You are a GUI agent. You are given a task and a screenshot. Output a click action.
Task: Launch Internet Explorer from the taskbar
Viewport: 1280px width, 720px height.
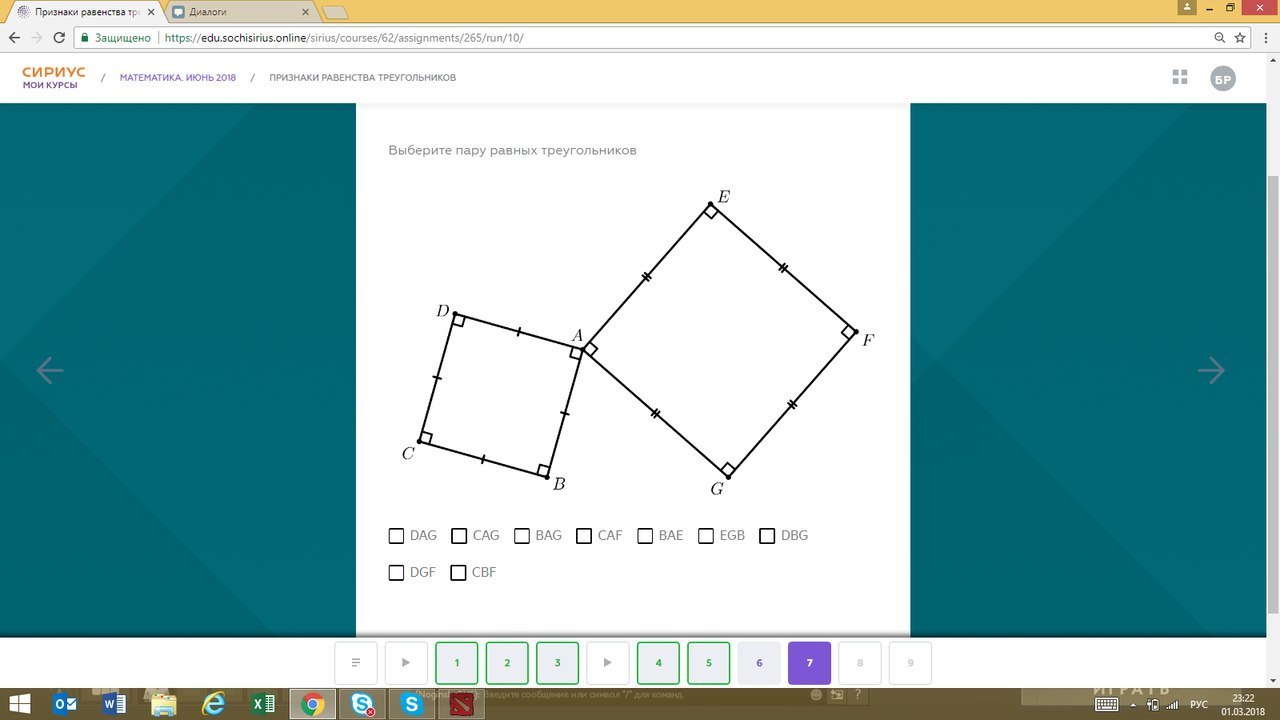213,704
